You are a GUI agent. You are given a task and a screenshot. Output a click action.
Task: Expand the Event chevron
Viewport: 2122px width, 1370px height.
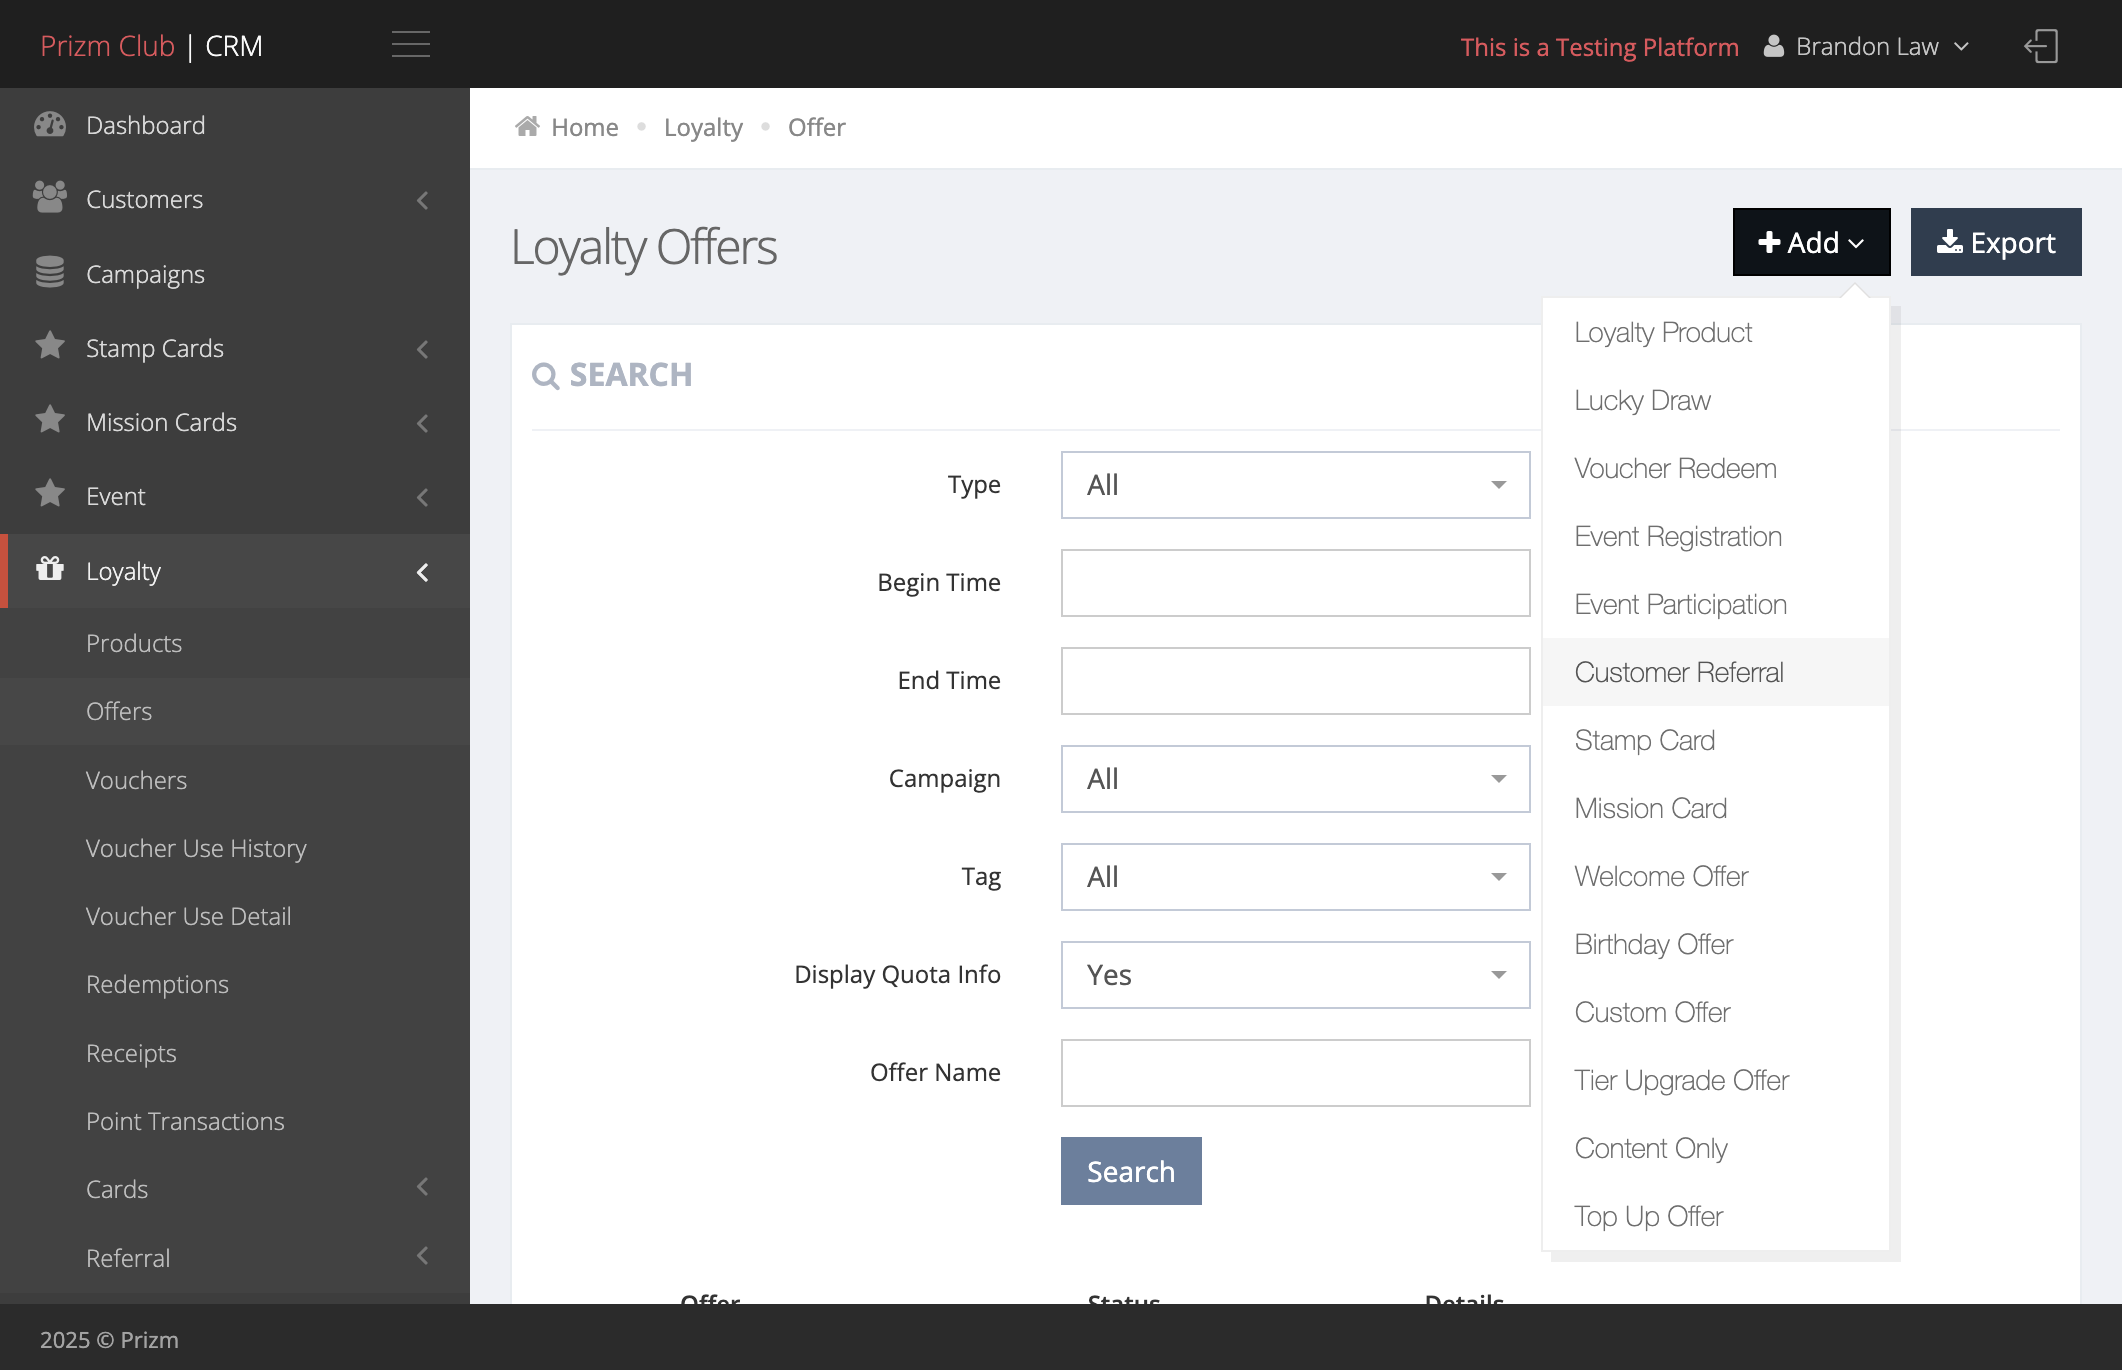coord(423,497)
